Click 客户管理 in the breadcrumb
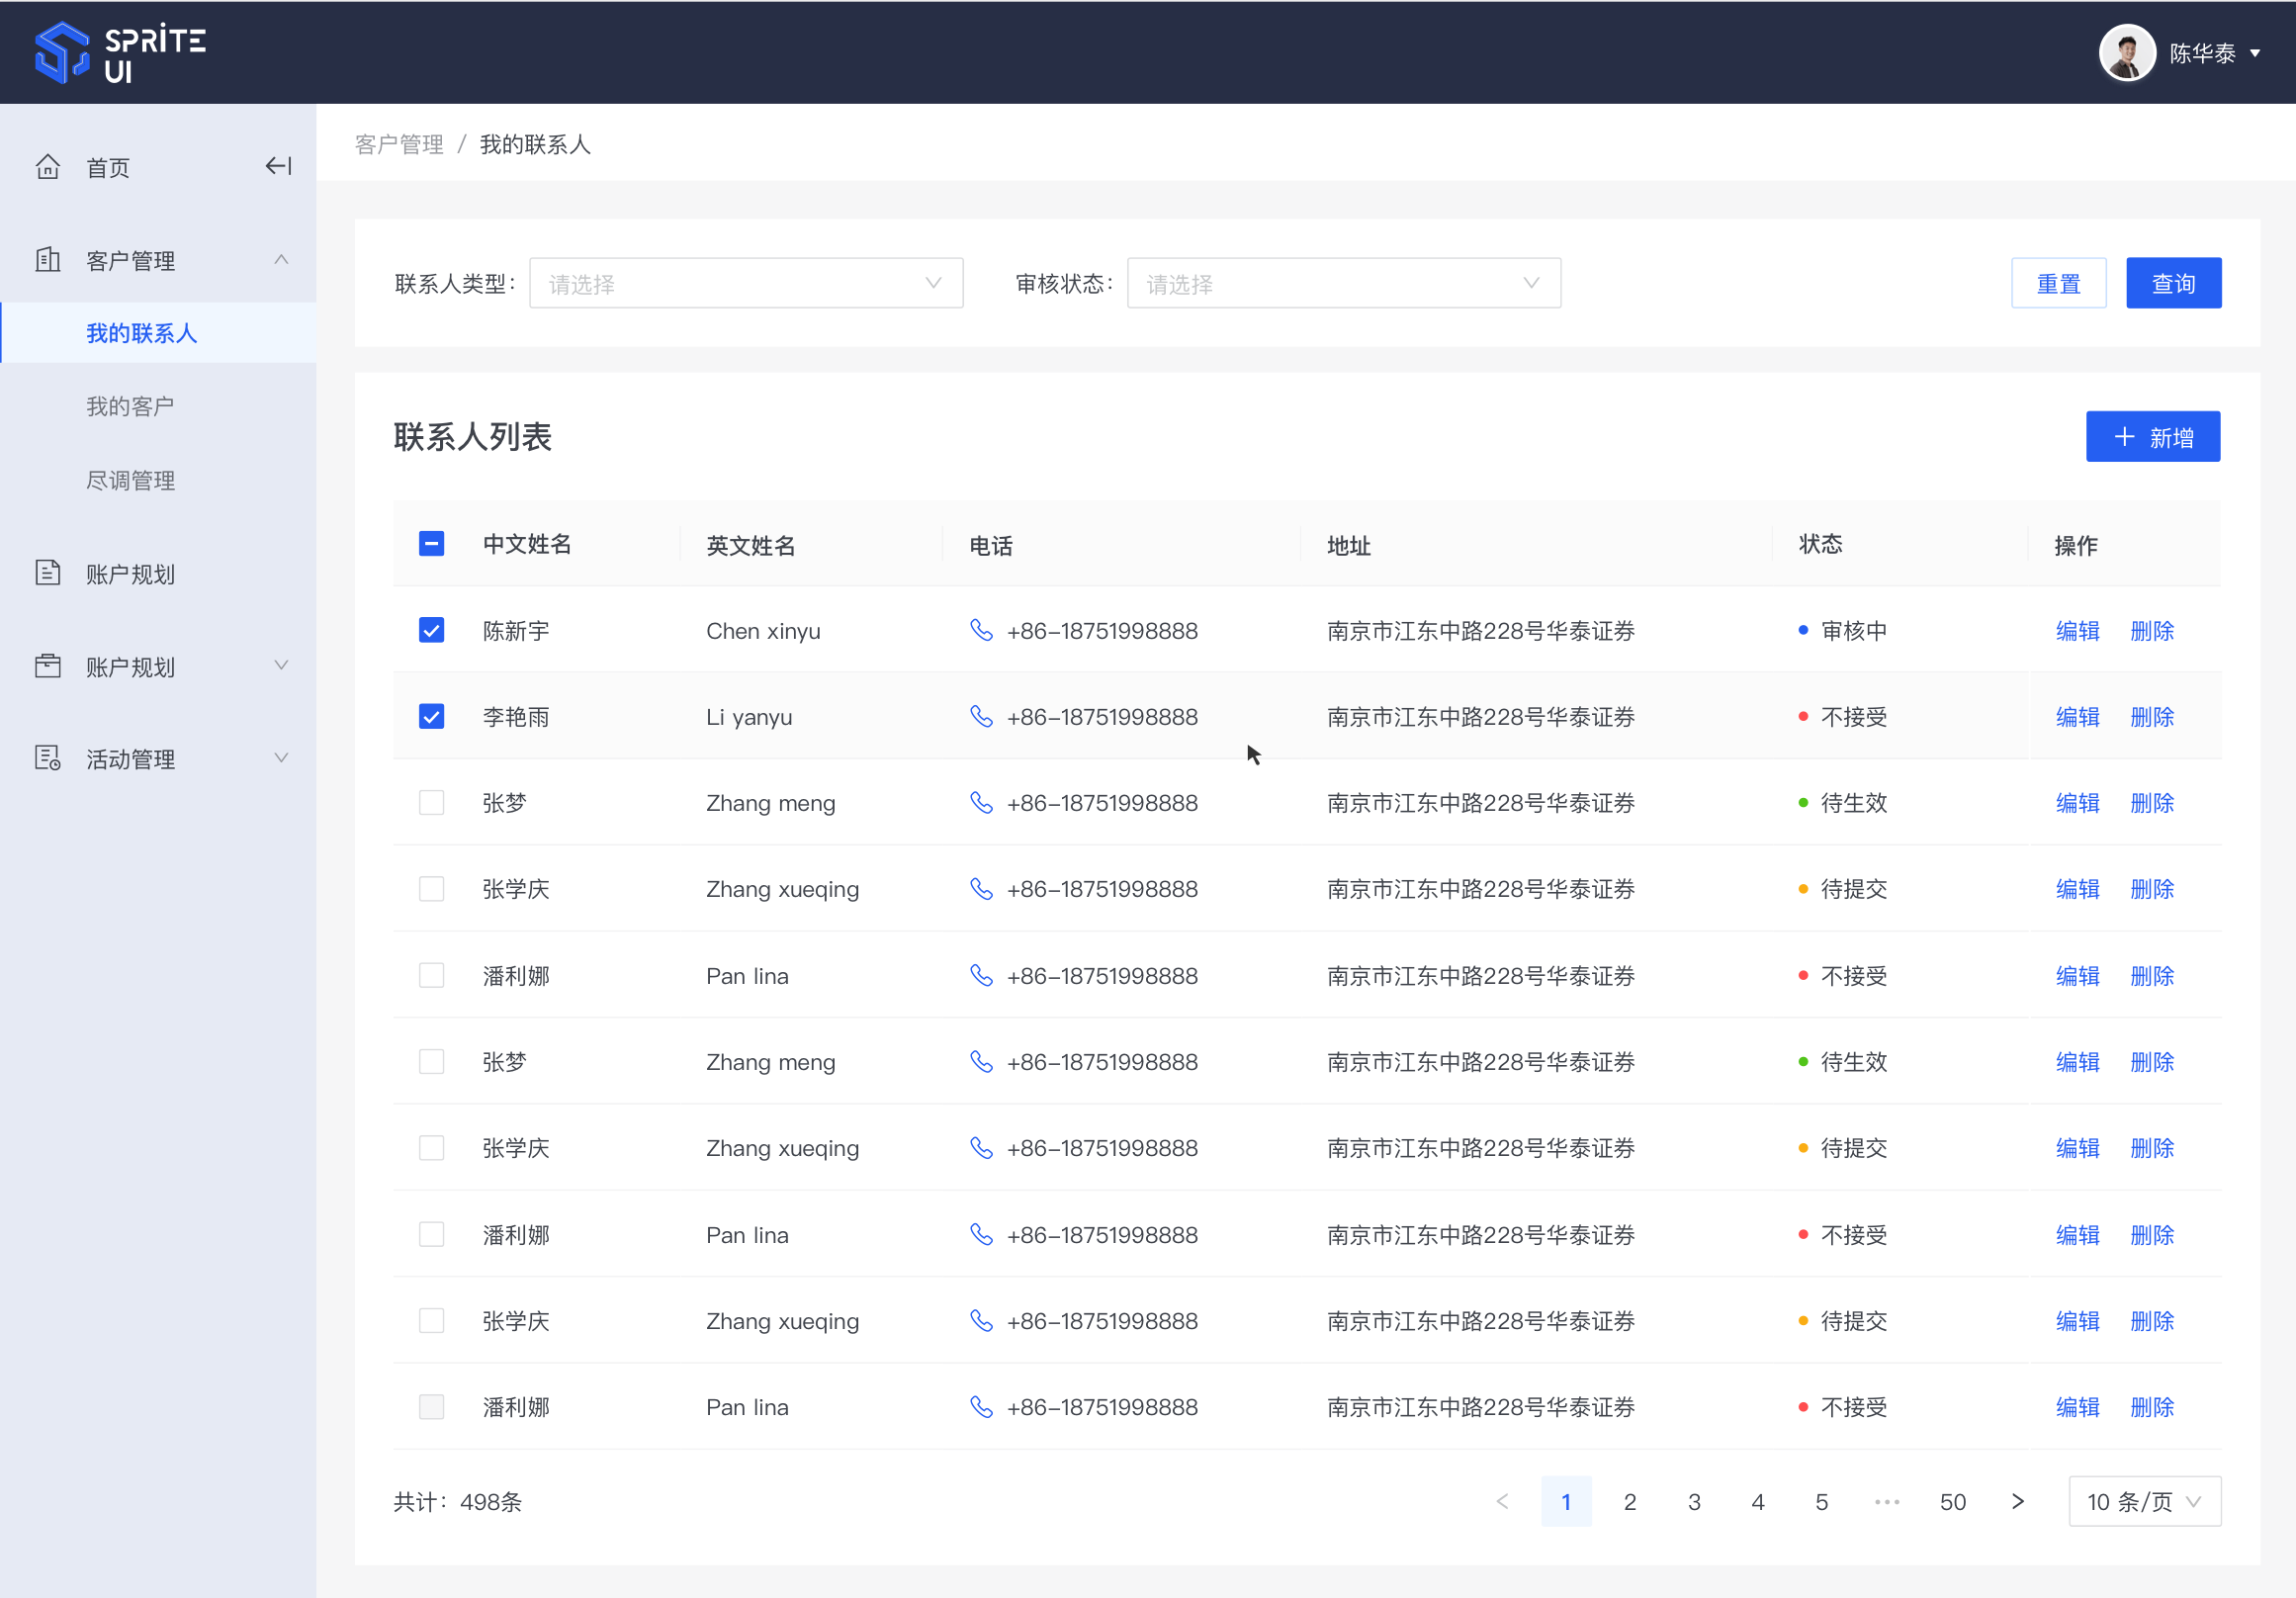Image resolution: width=2296 pixels, height=1598 pixels. (x=399, y=145)
